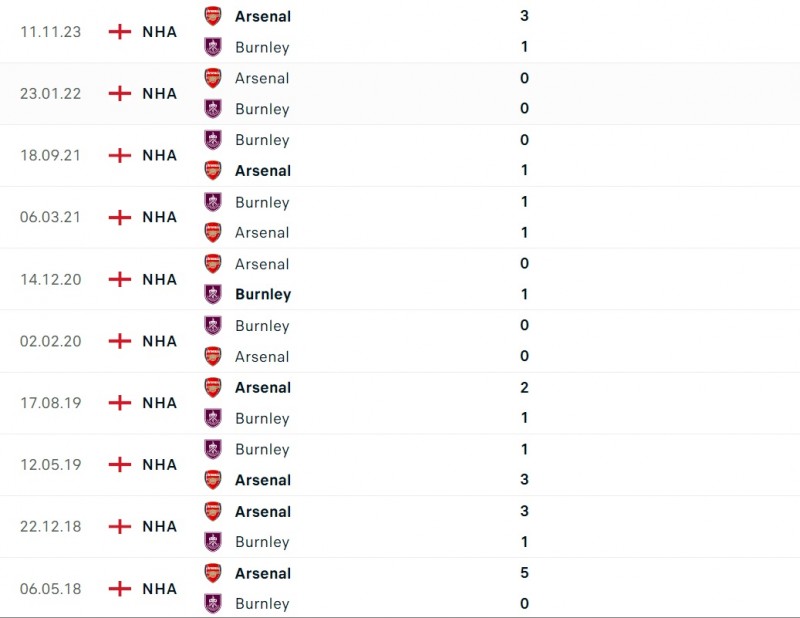Click Arsenal crest in the 06.05.18 match
This screenshot has width=800, height=618.
click(213, 573)
